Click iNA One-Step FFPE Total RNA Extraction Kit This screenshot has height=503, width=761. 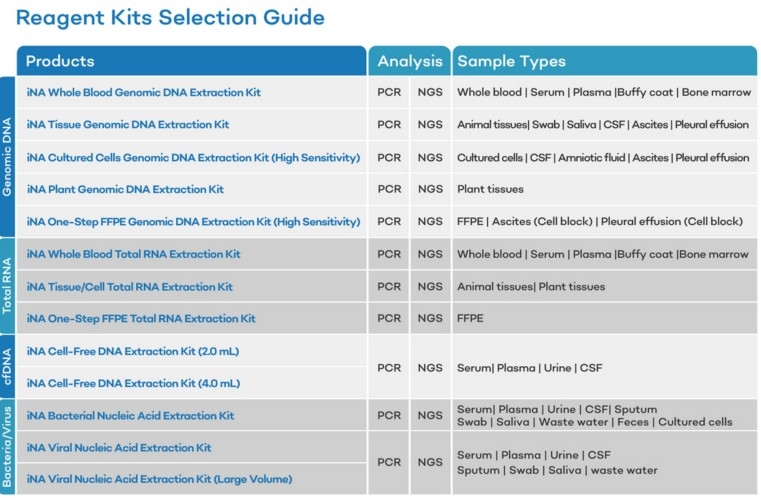coord(141,319)
